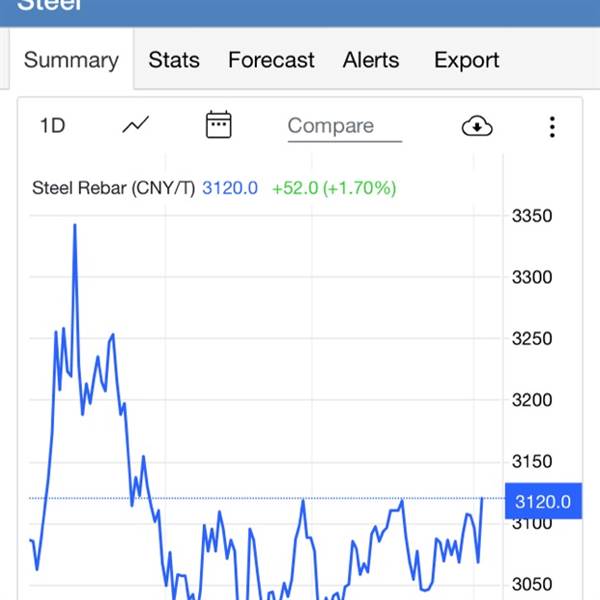Open the three-dot more options menu
This screenshot has width=600, height=600.
click(552, 126)
